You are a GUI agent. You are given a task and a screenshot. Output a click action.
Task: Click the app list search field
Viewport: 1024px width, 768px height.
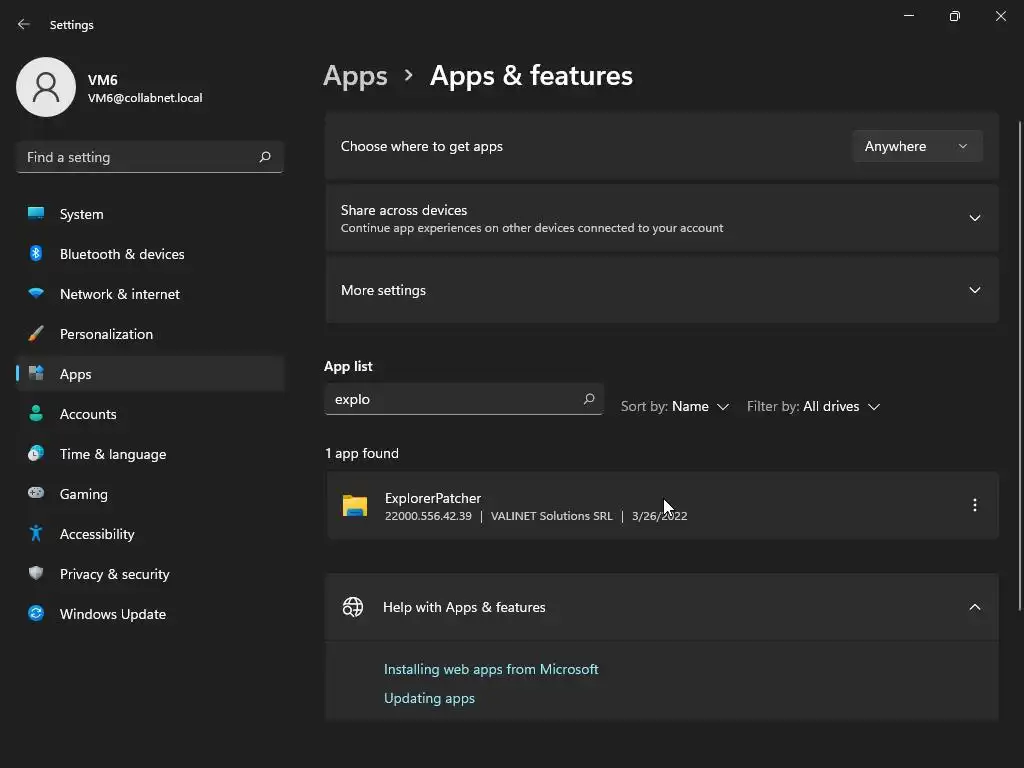pyautogui.click(x=453, y=399)
